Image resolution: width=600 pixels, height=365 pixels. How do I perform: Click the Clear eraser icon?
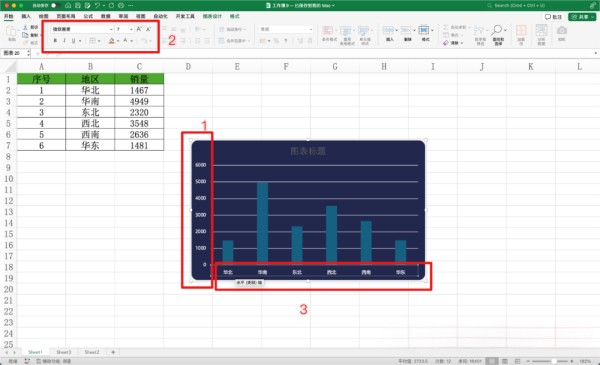[446, 43]
